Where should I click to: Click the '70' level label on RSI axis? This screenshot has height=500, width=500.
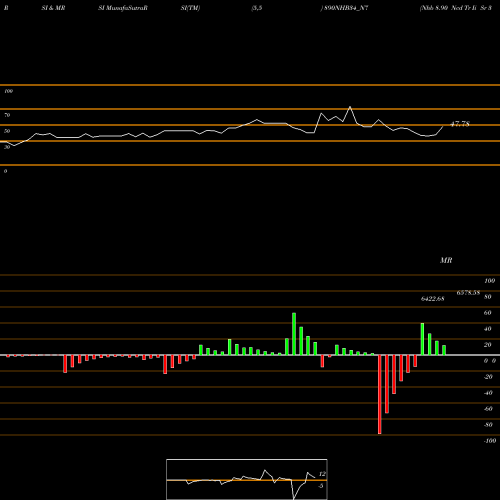pos(7,115)
